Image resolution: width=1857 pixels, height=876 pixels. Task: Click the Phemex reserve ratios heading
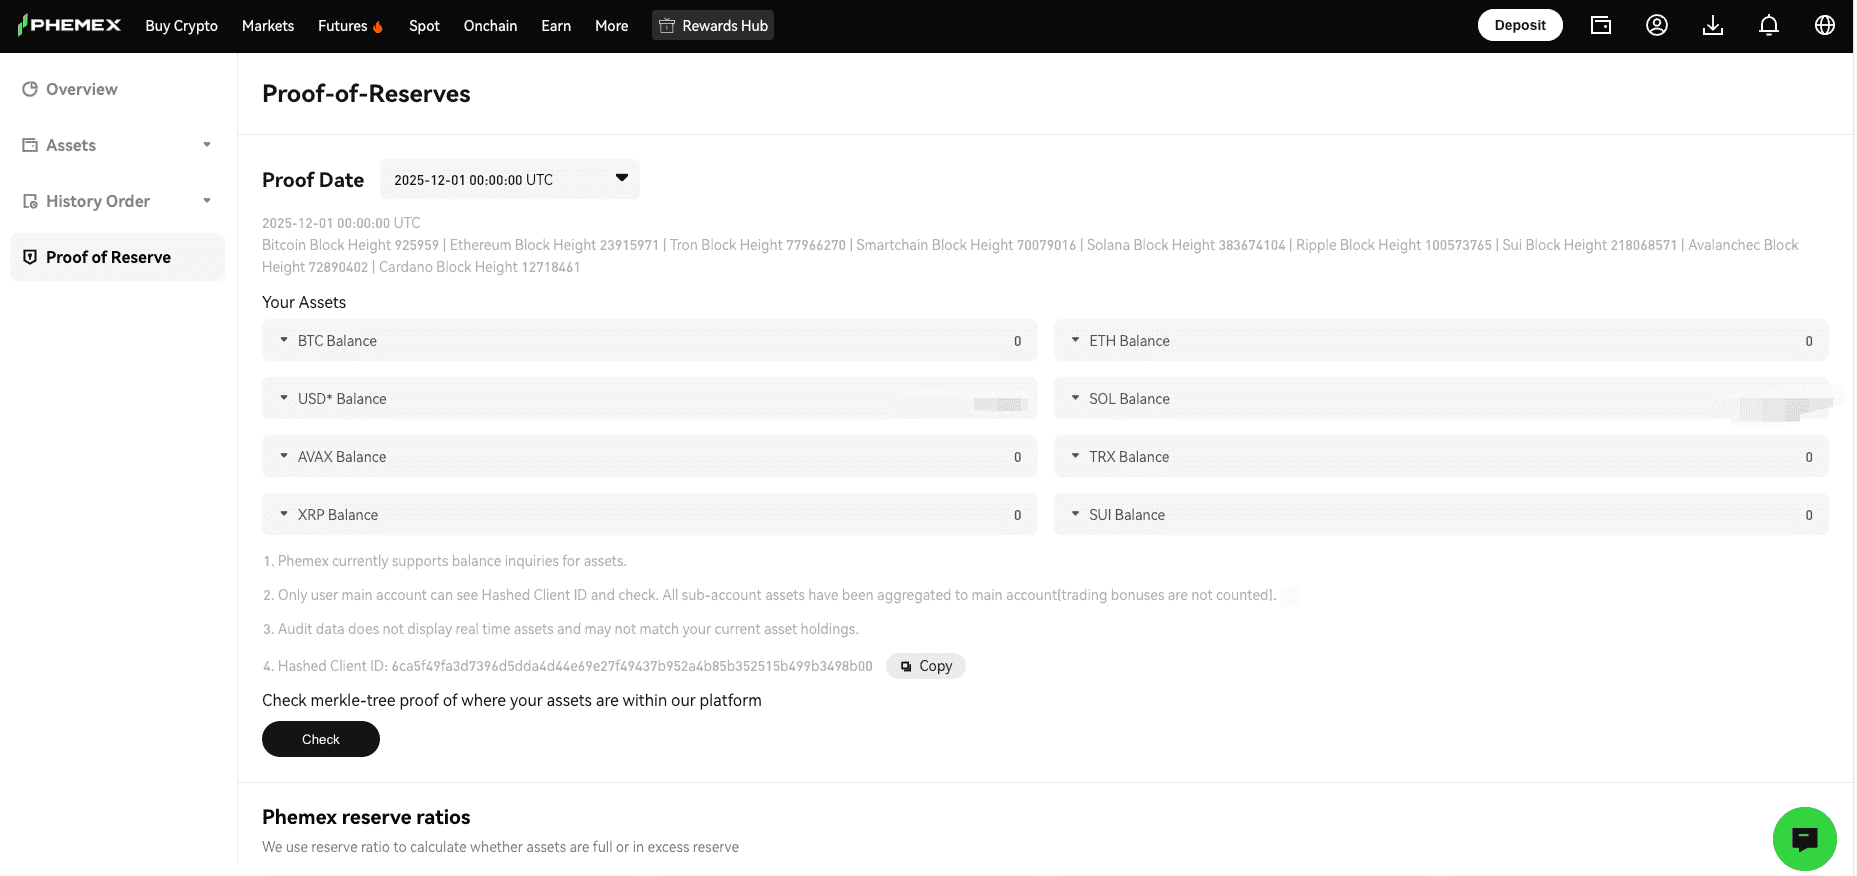(x=366, y=817)
